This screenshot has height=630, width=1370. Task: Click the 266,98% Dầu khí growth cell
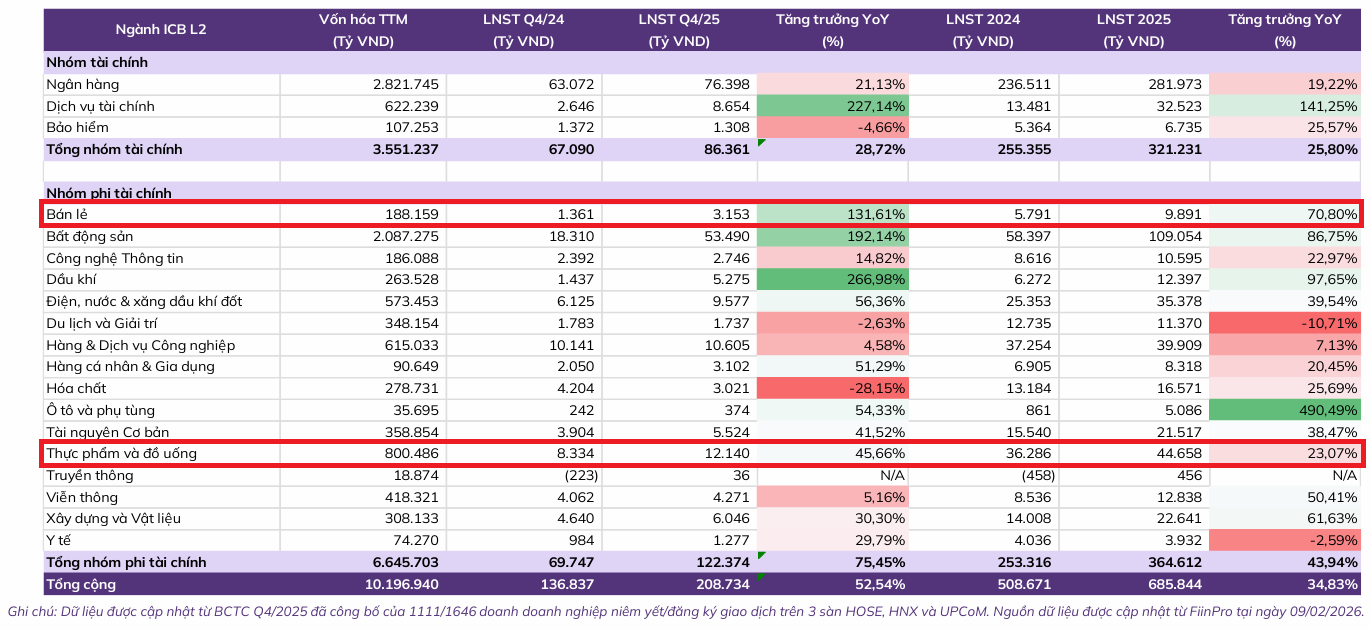click(x=834, y=280)
